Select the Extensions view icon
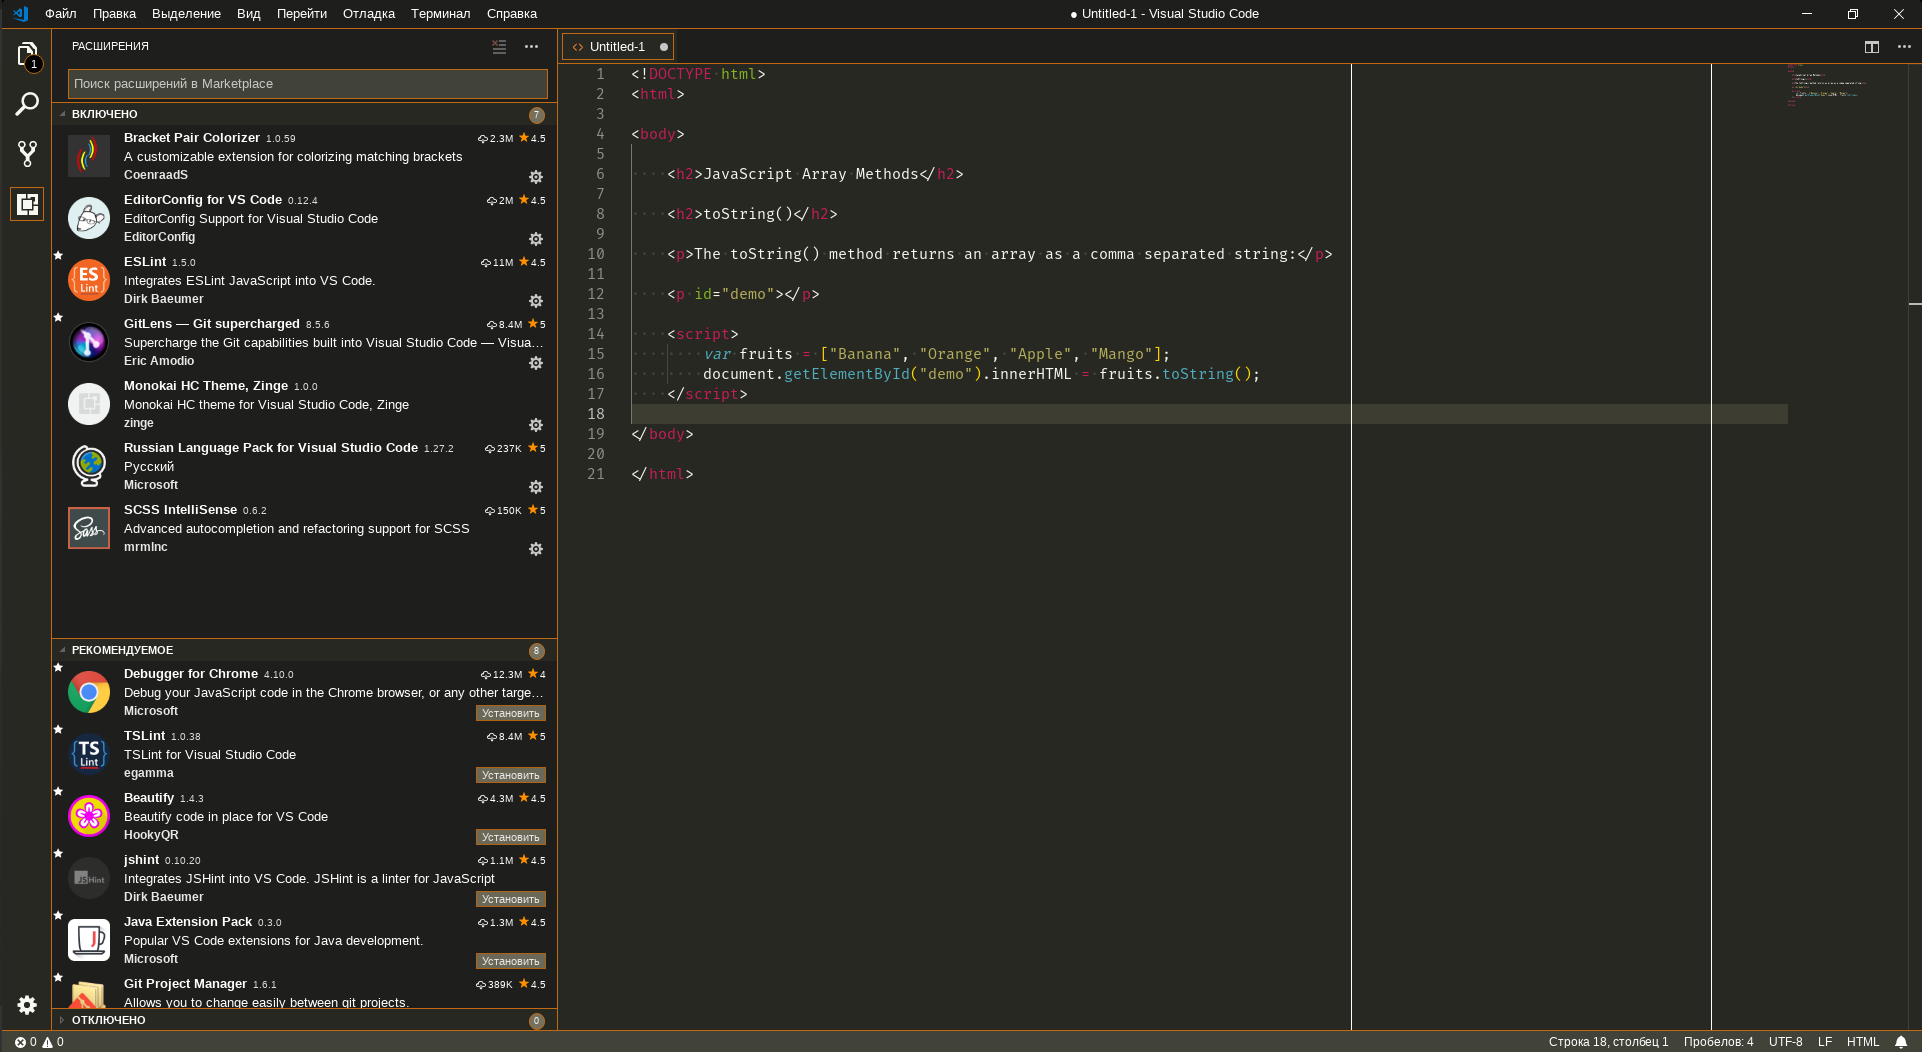 pyautogui.click(x=27, y=204)
